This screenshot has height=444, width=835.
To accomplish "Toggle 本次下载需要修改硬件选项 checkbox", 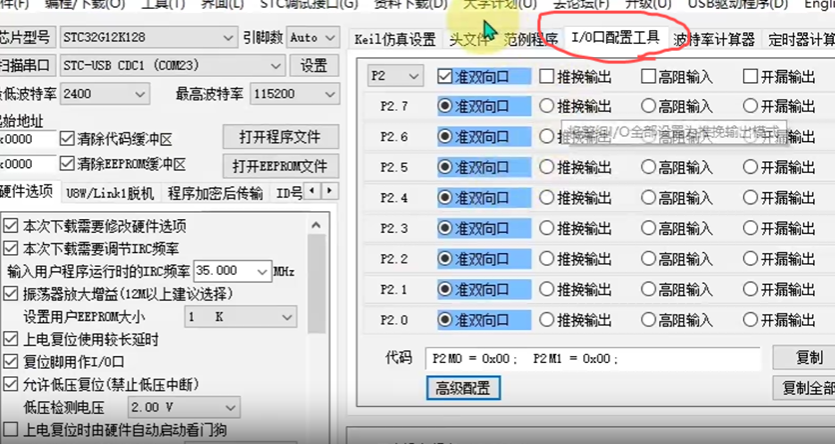I will pyautogui.click(x=11, y=226).
